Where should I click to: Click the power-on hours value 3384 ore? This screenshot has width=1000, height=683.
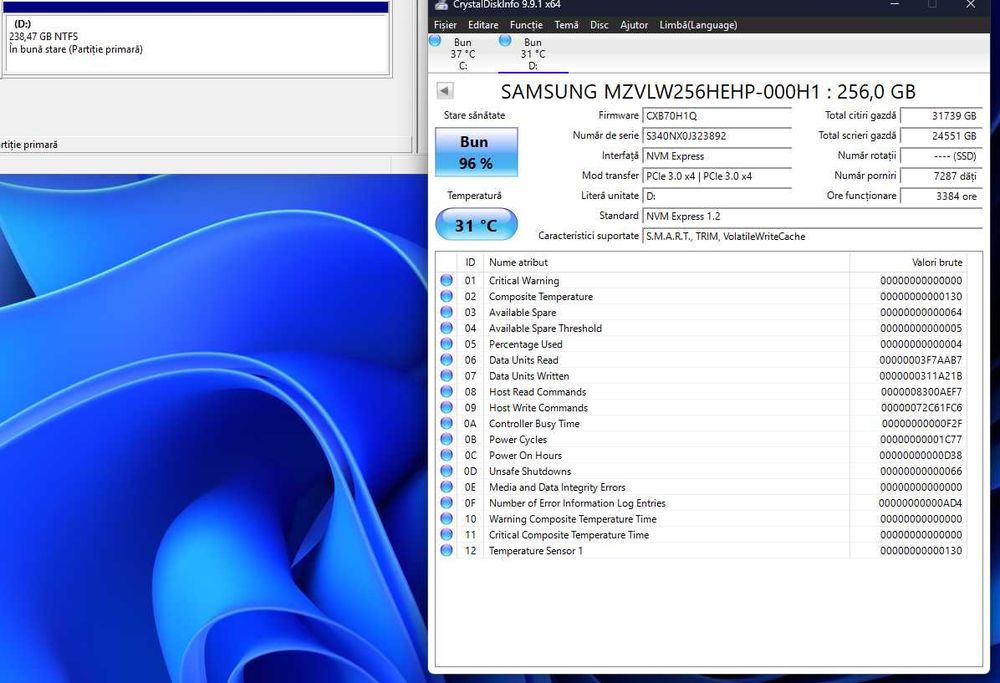pos(941,196)
